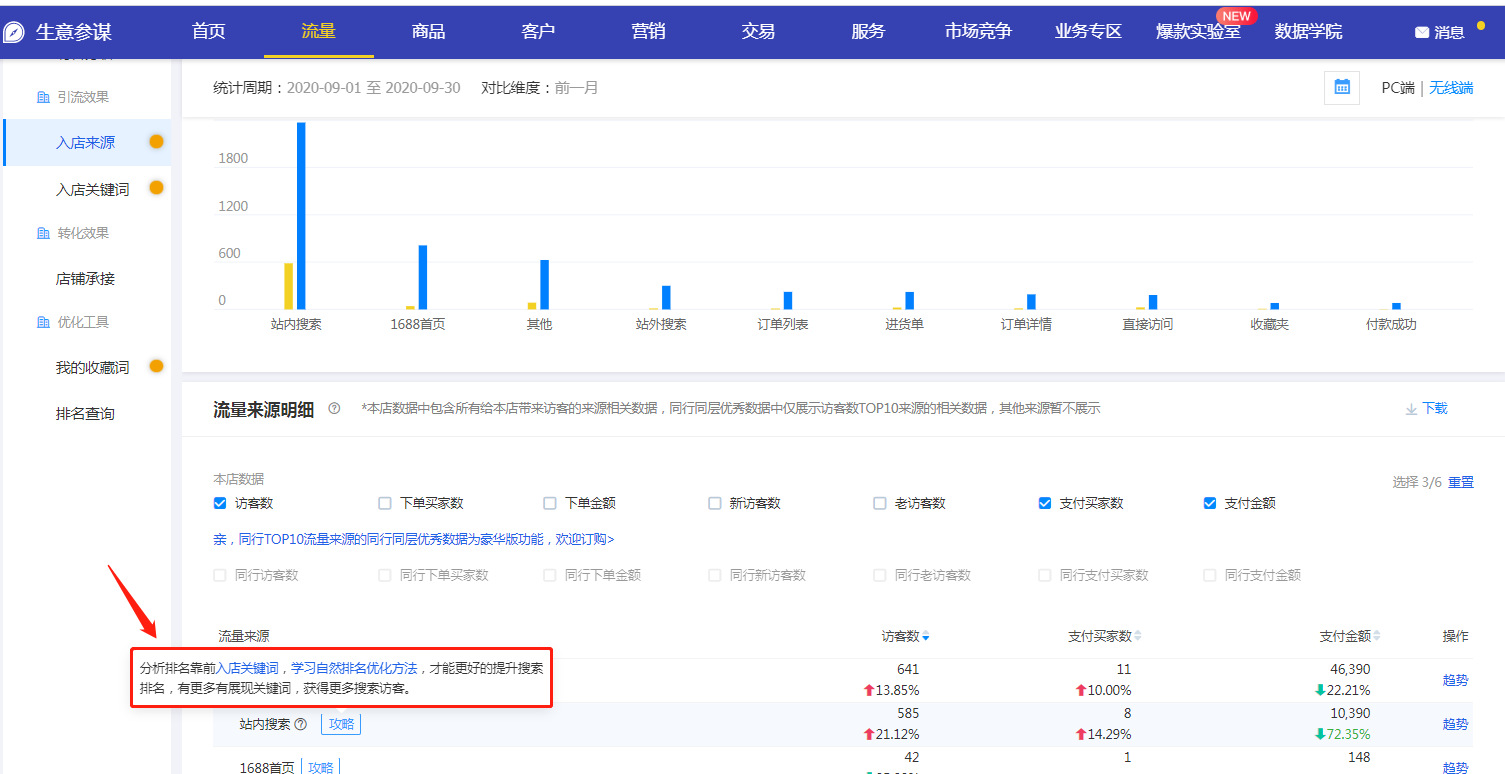Enable the 下单买家数 checkbox
Screen dimensions: 1505x774
coord(385,503)
